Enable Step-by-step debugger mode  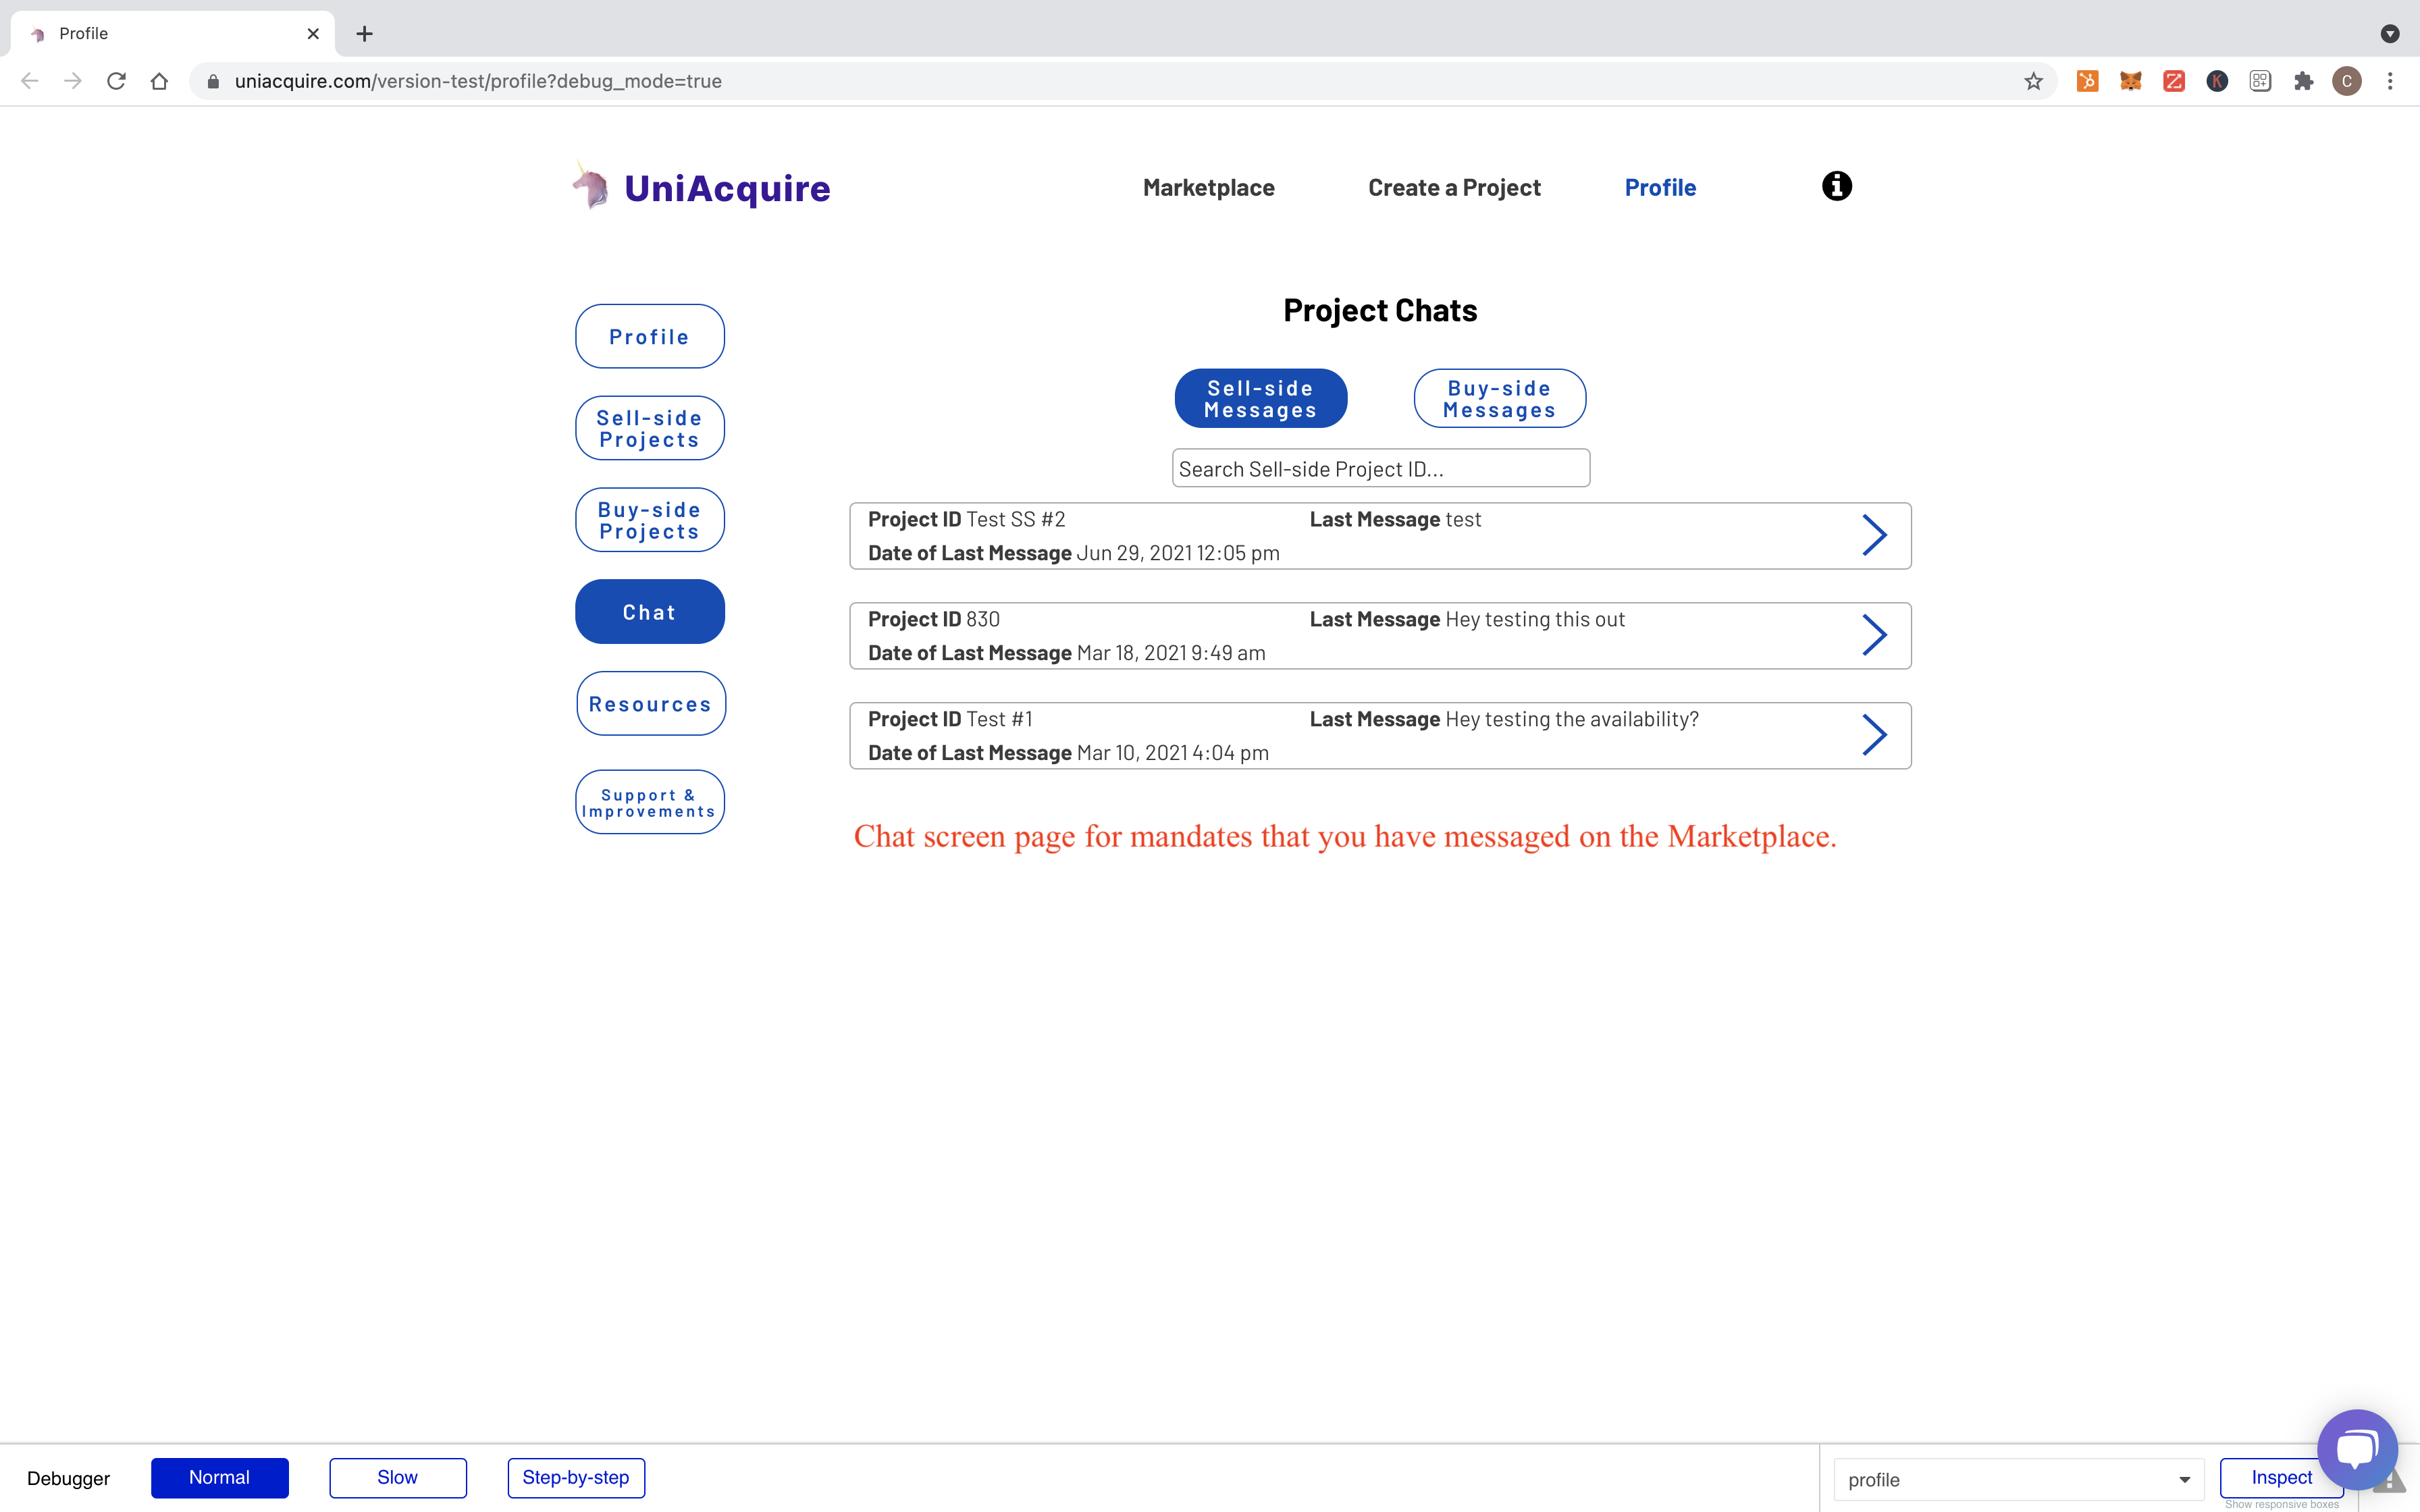coord(576,1477)
